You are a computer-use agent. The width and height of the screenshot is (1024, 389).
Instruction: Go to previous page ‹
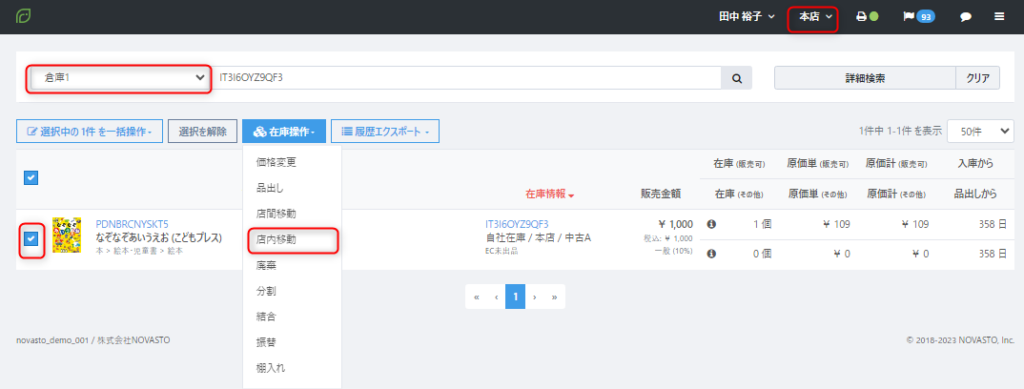pyautogui.click(x=496, y=296)
